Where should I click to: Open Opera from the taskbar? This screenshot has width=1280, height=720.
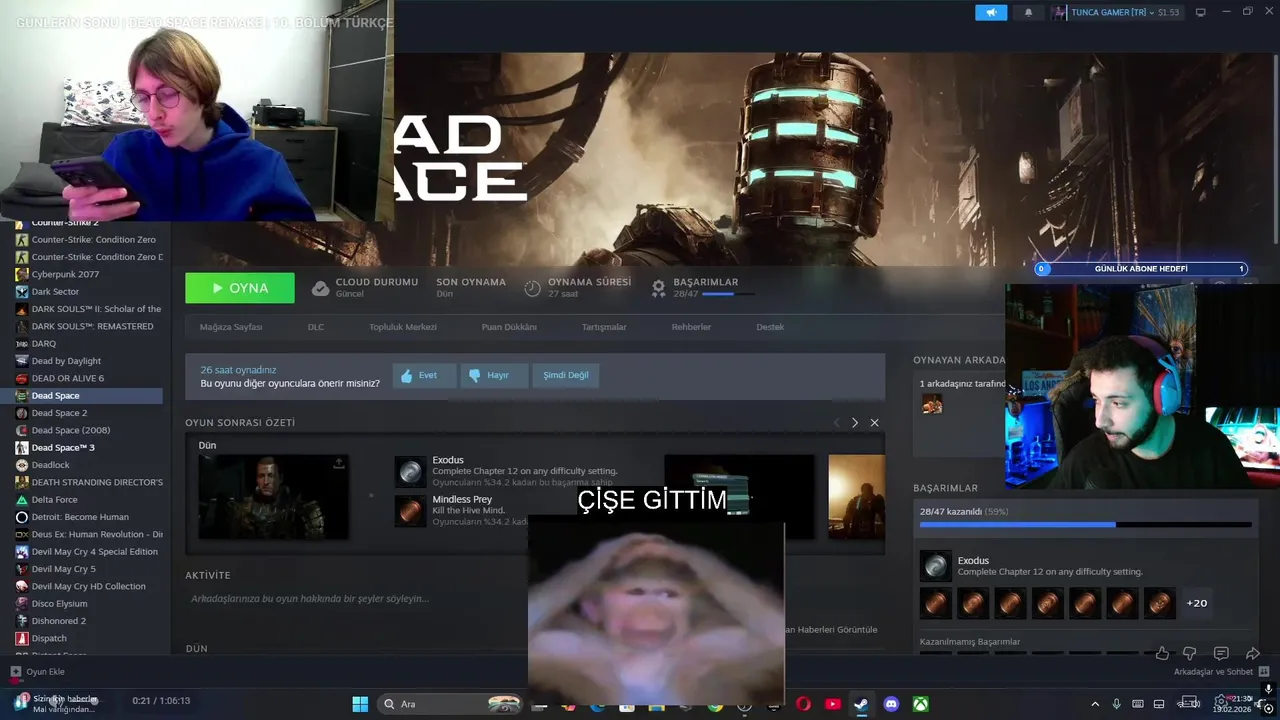[804, 704]
